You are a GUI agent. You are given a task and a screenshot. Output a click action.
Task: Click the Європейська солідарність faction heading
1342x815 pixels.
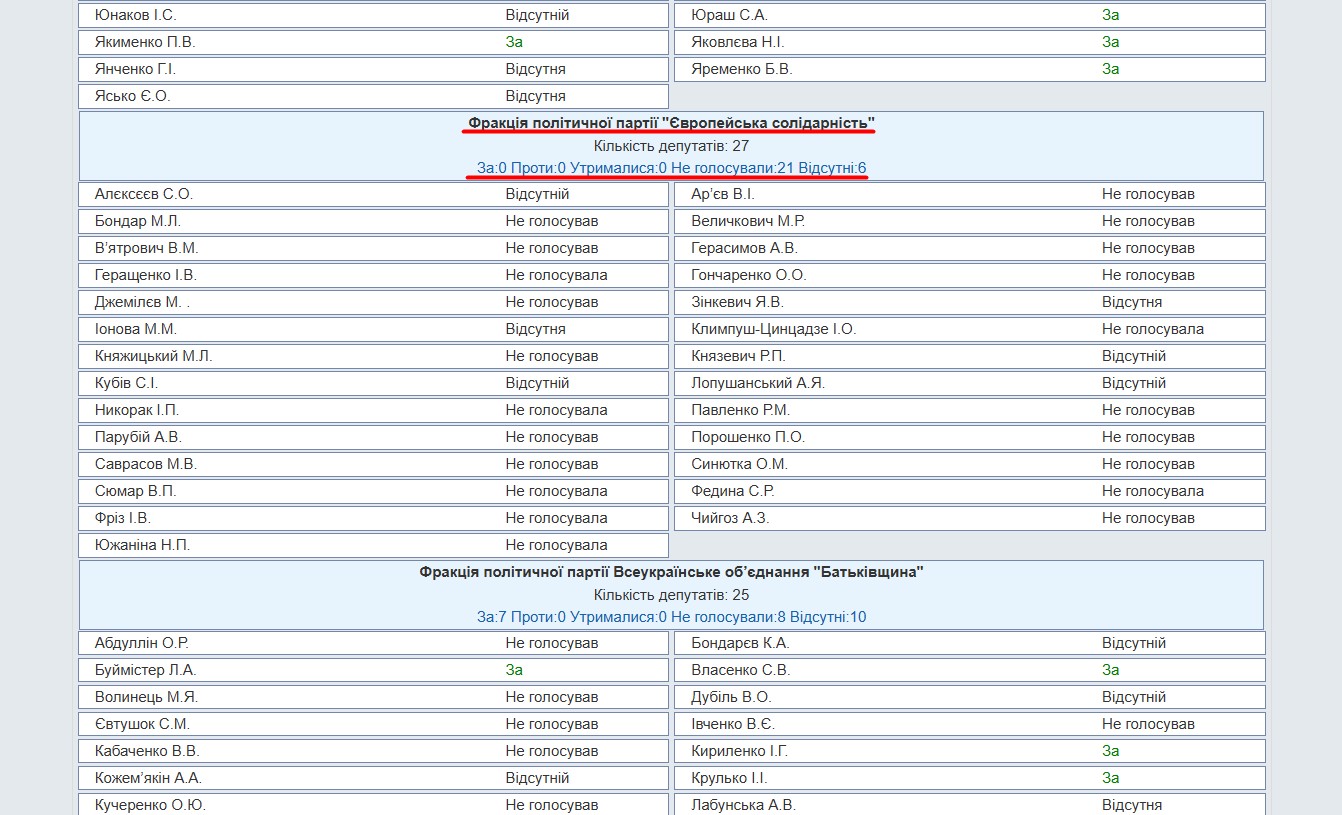pos(671,122)
